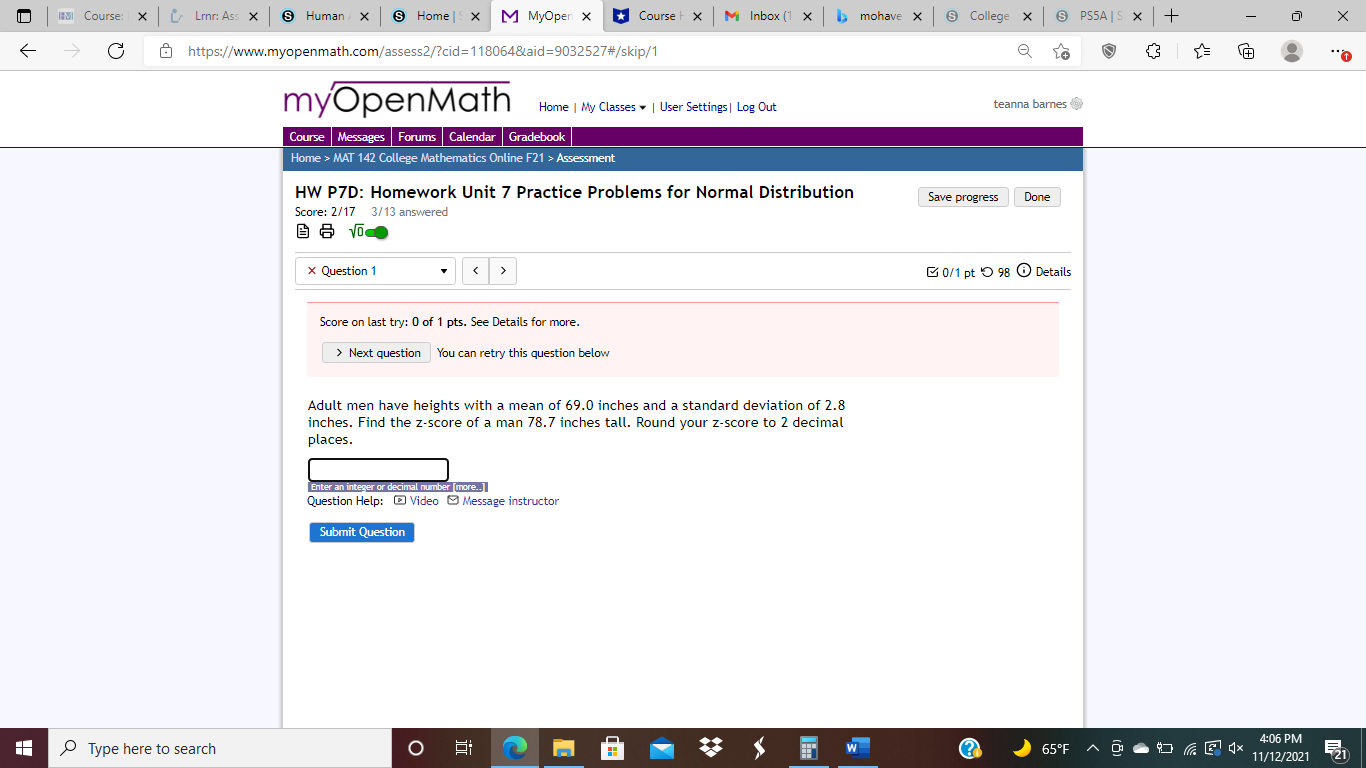Switch to the Human tab

(x=326, y=16)
